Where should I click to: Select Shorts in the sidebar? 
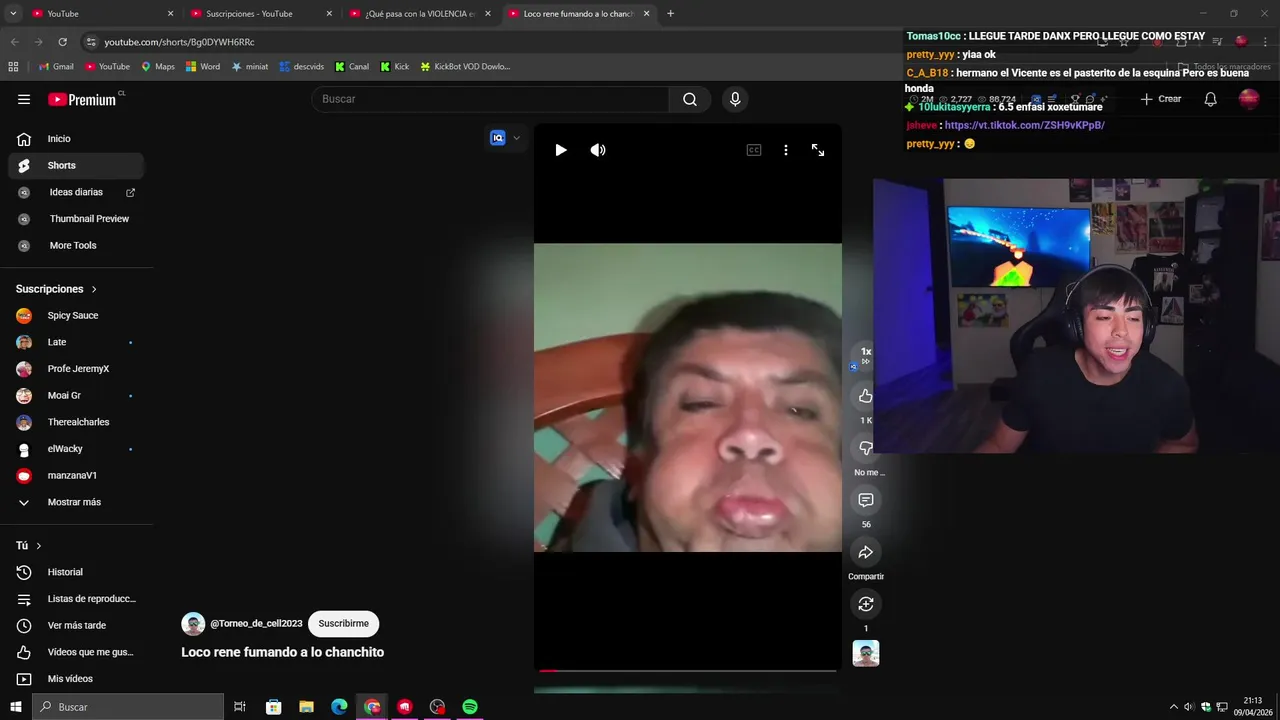76,165
